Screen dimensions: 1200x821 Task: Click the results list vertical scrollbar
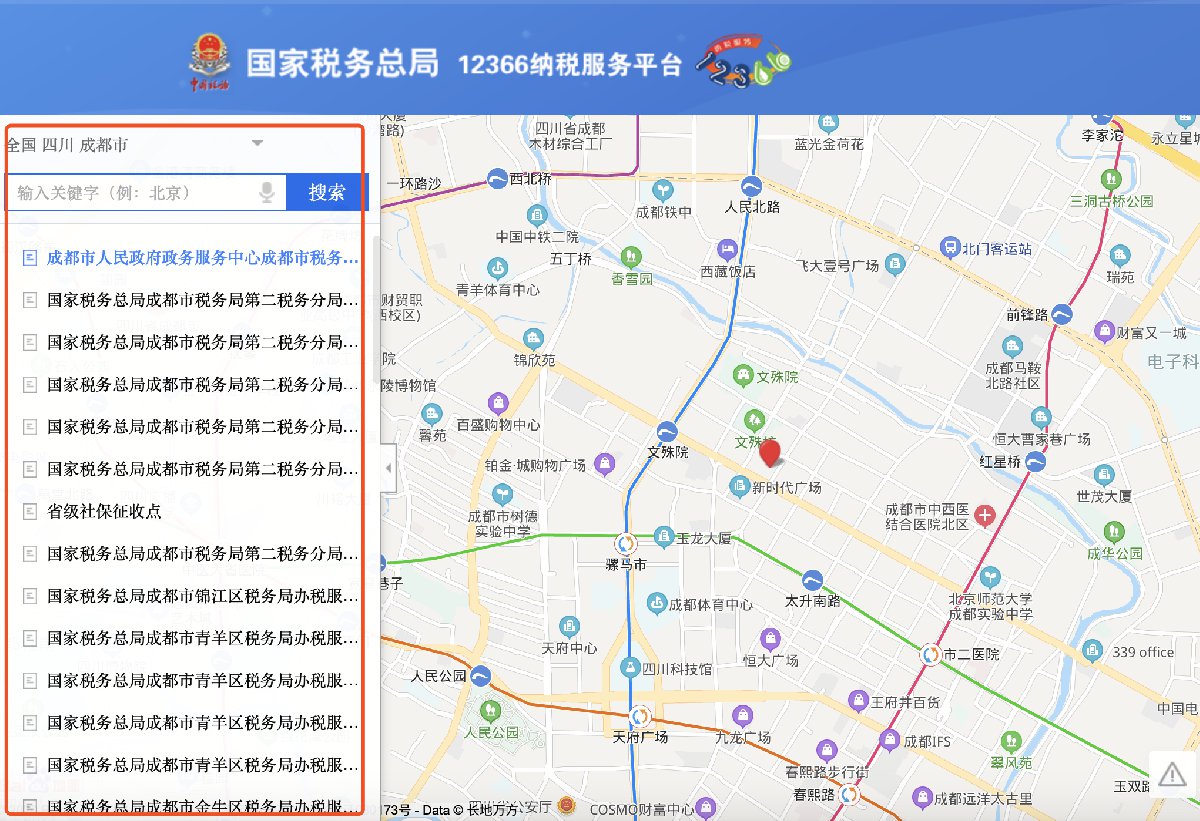(376, 310)
